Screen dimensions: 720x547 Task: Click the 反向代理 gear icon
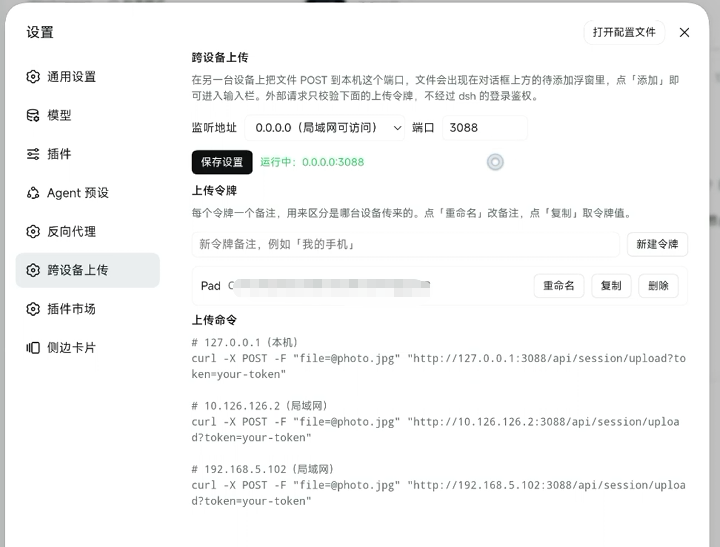(x=33, y=231)
